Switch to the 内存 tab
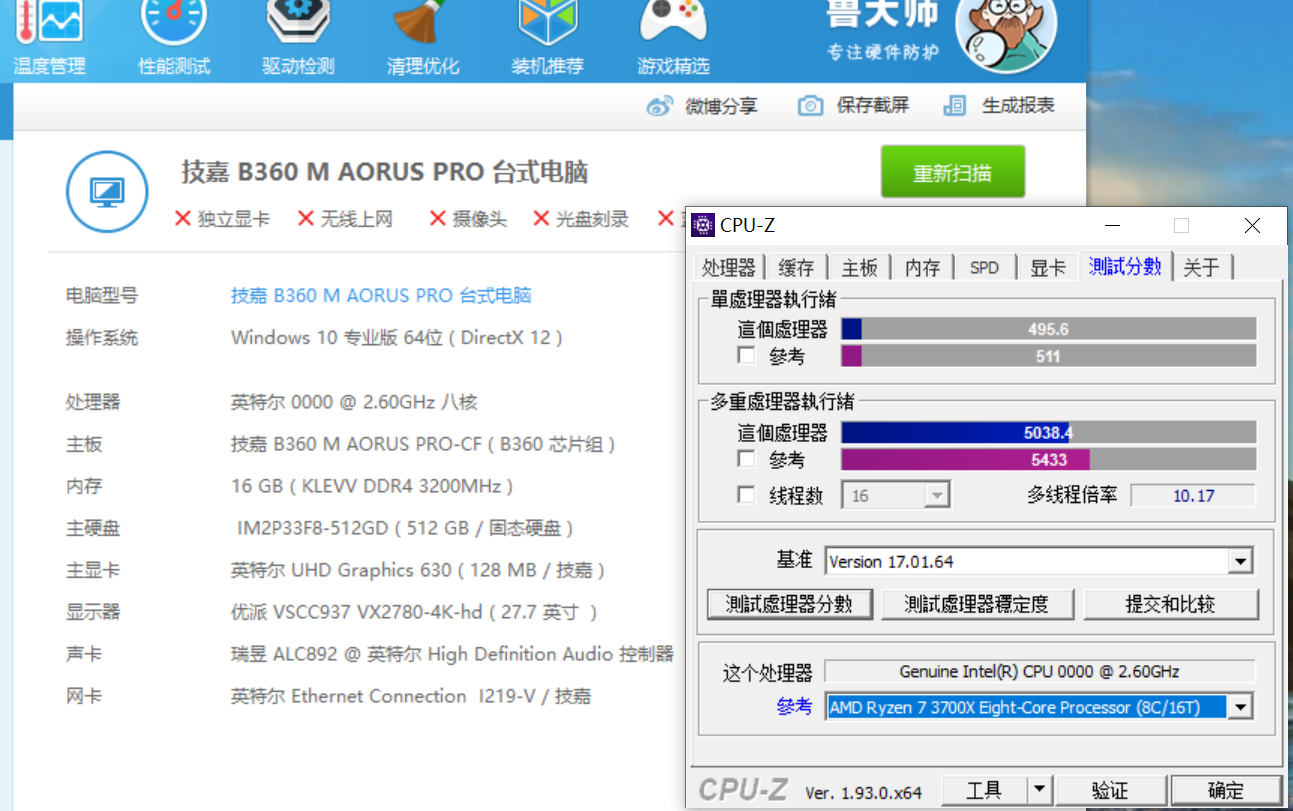 click(922, 267)
